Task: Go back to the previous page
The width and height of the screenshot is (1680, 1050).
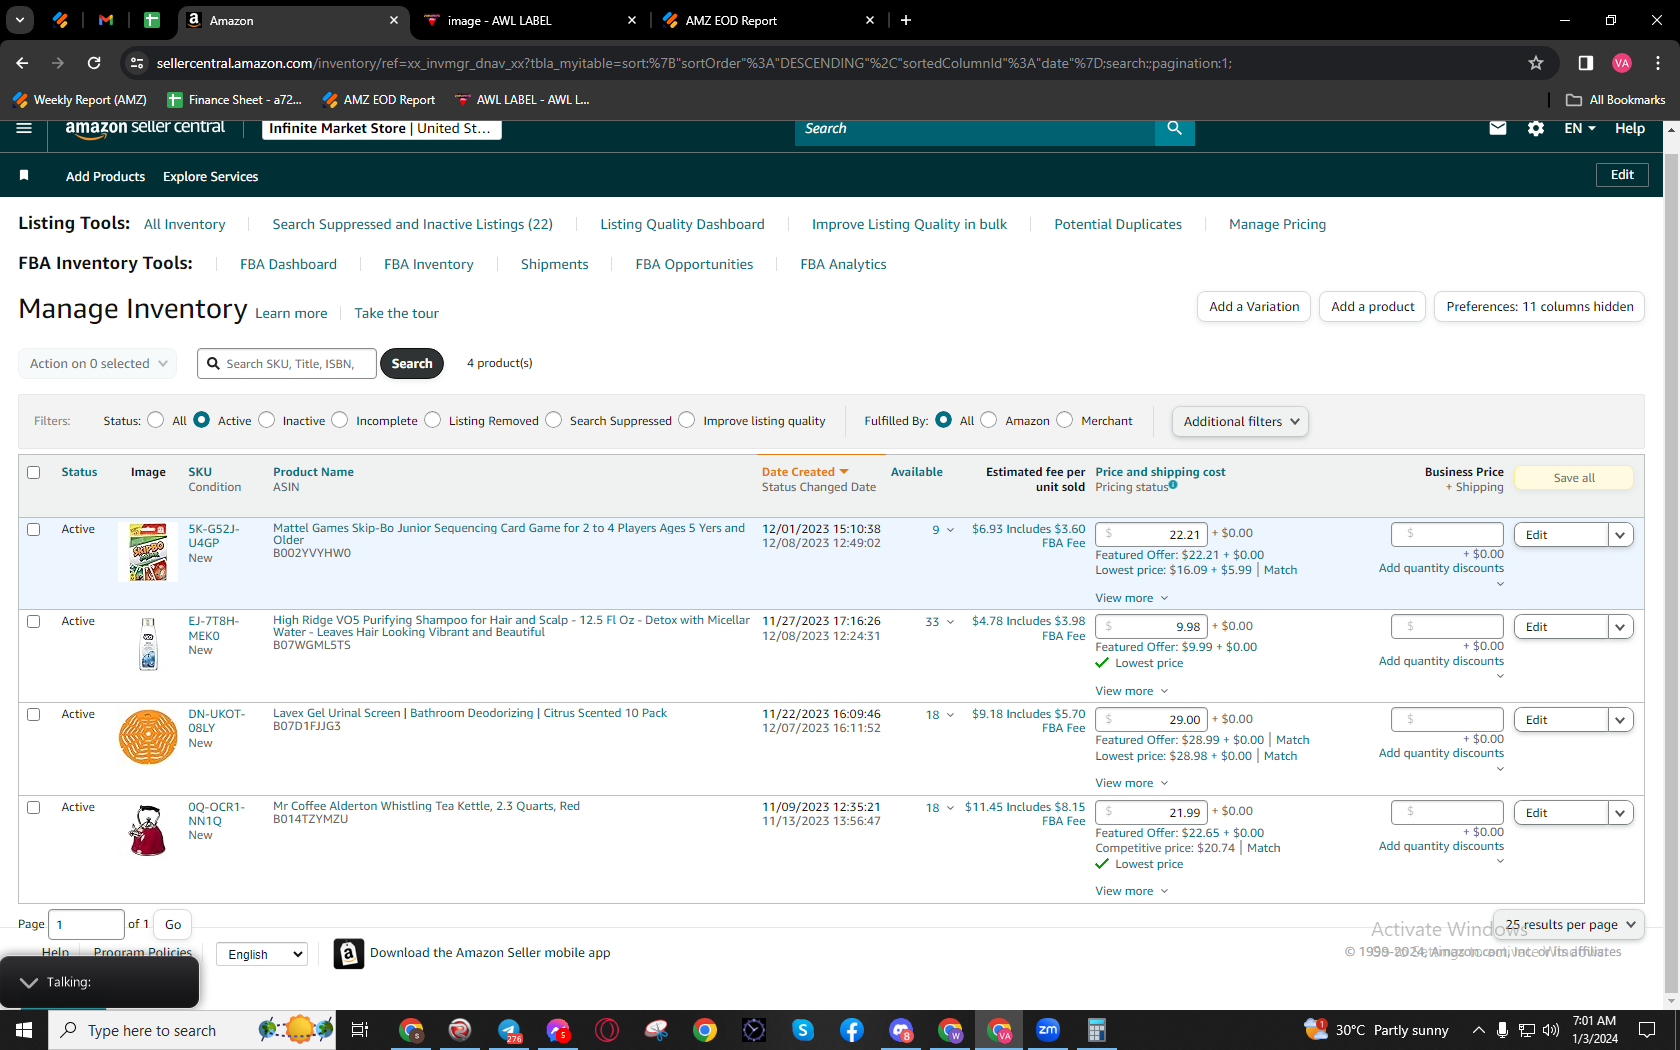Action: click(x=22, y=63)
